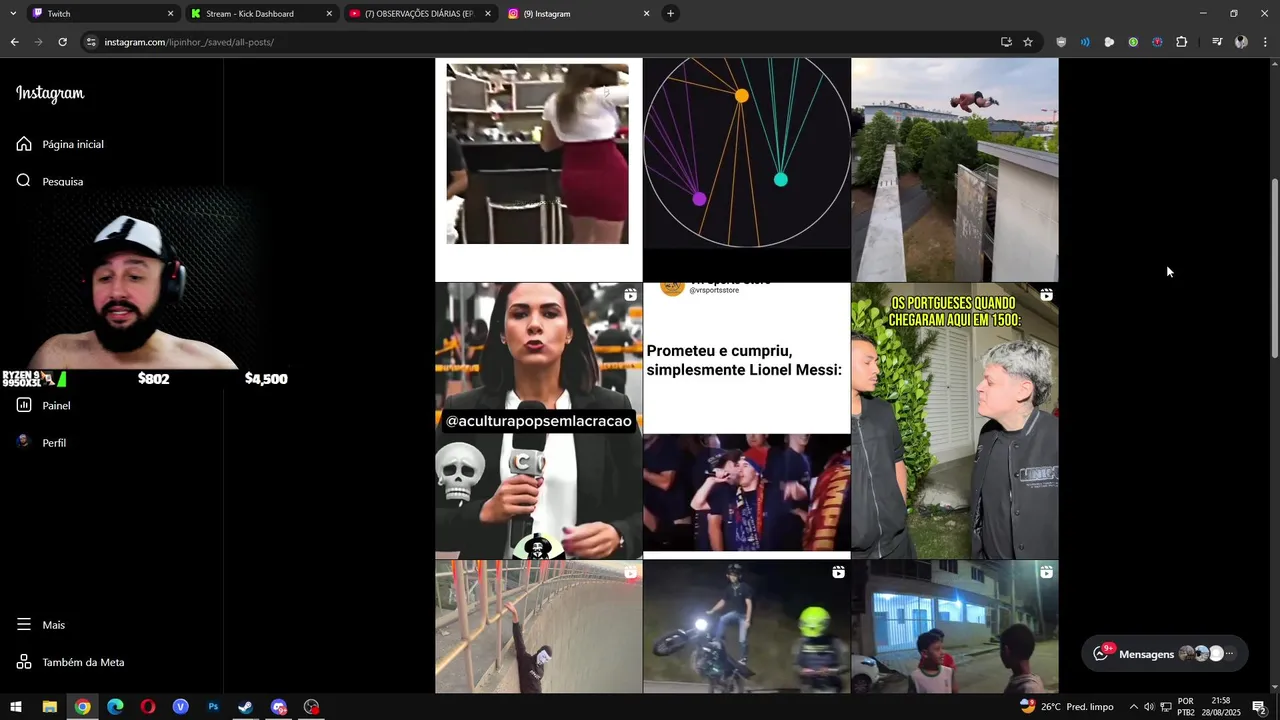Open Windows notification center
The height and width of the screenshot is (720, 1280).
(x=1259, y=707)
